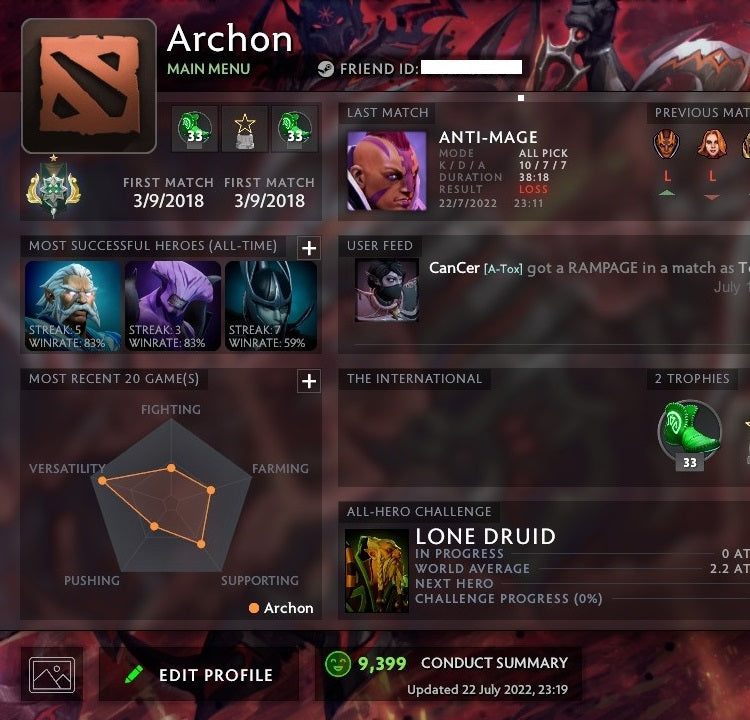The height and width of the screenshot is (720, 750).
Task: Click the Archon rank medal badge
Action: pos(53,188)
